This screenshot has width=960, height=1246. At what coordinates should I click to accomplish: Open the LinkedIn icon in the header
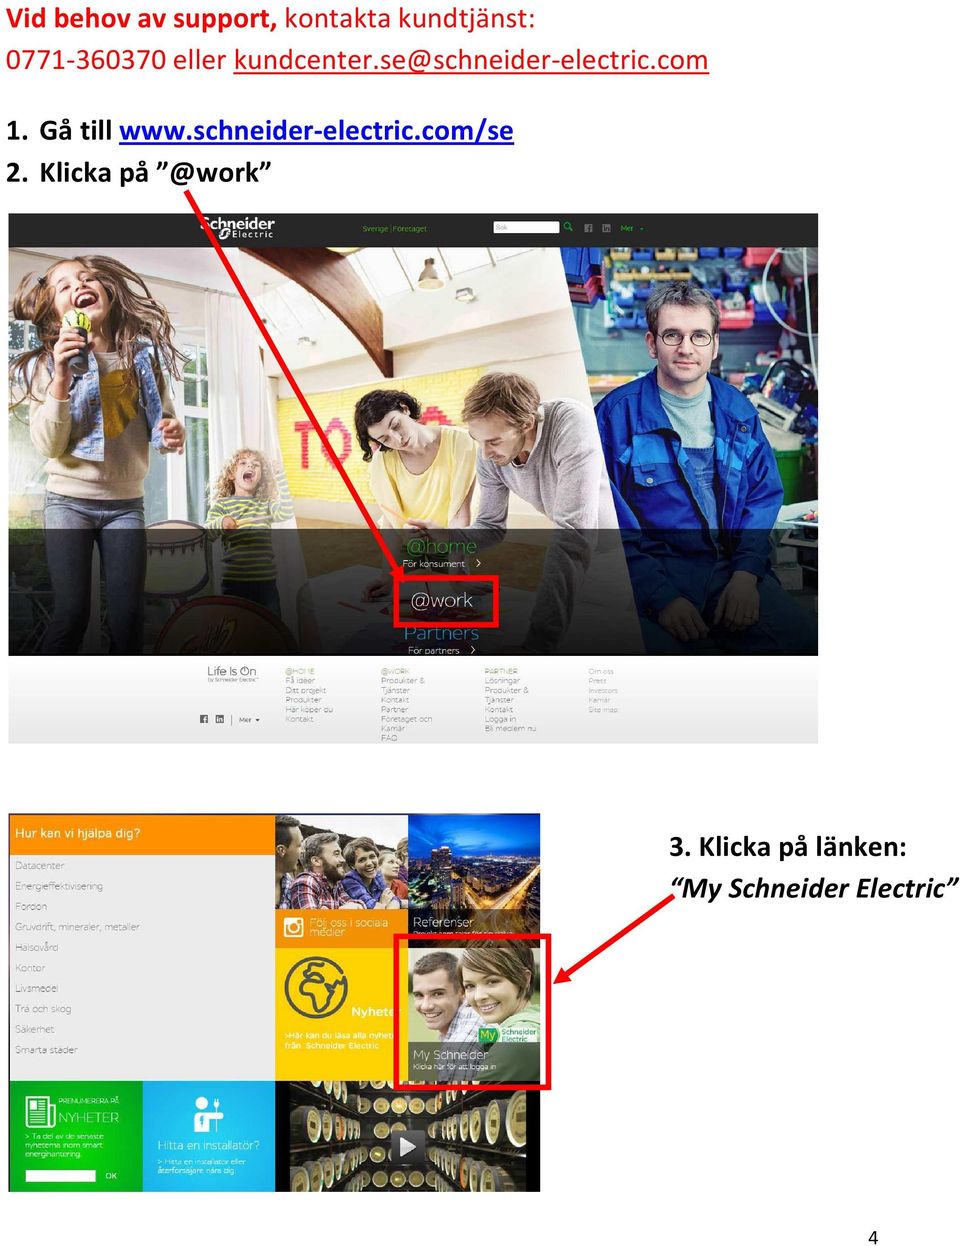coord(606,228)
